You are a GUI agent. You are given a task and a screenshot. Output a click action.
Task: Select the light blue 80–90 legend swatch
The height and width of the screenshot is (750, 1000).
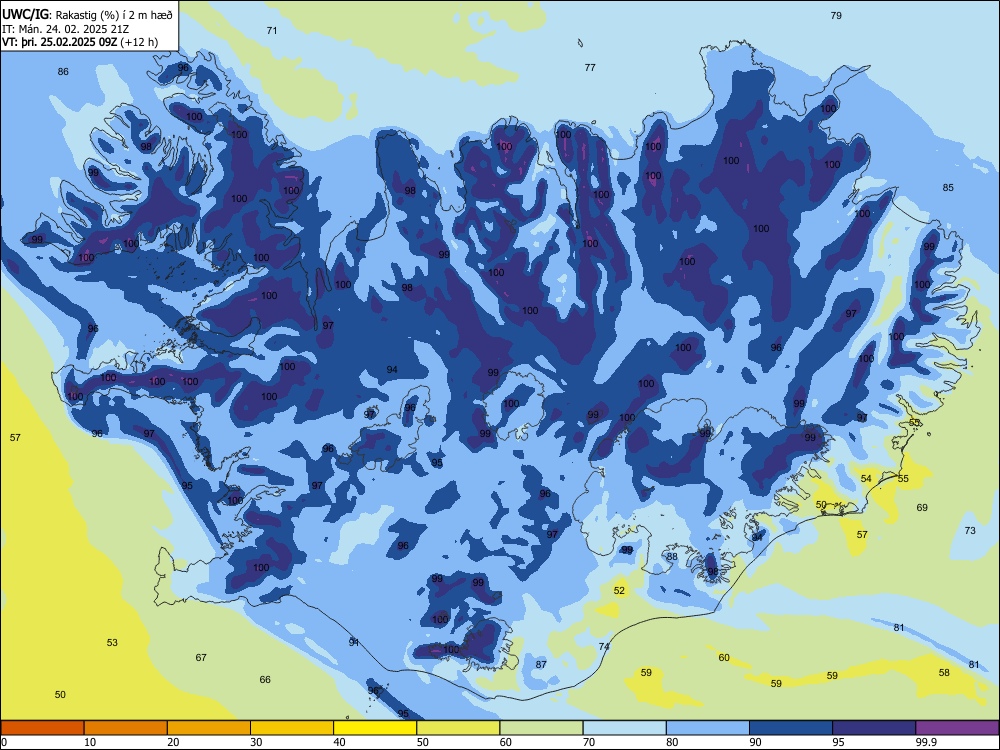coord(708,728)
